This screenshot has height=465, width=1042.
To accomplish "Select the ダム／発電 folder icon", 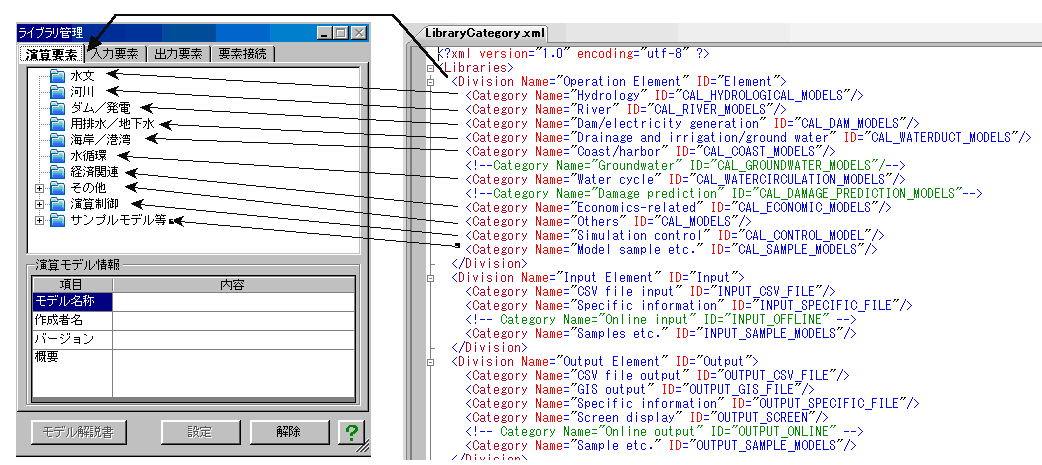I will coord(57,108).
